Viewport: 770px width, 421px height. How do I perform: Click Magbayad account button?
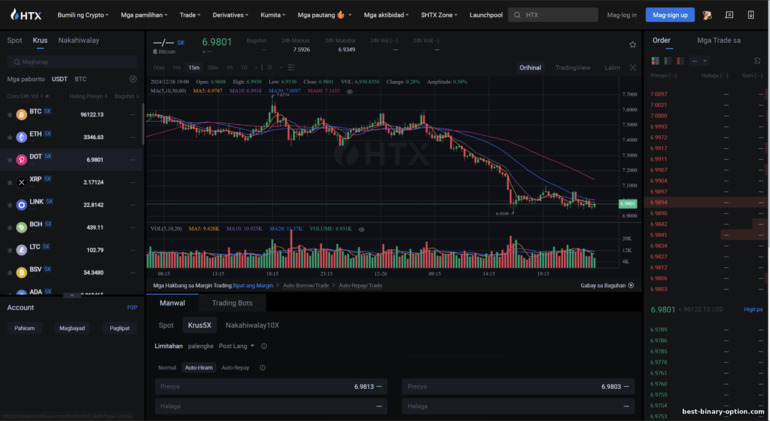tap(72, 328)
